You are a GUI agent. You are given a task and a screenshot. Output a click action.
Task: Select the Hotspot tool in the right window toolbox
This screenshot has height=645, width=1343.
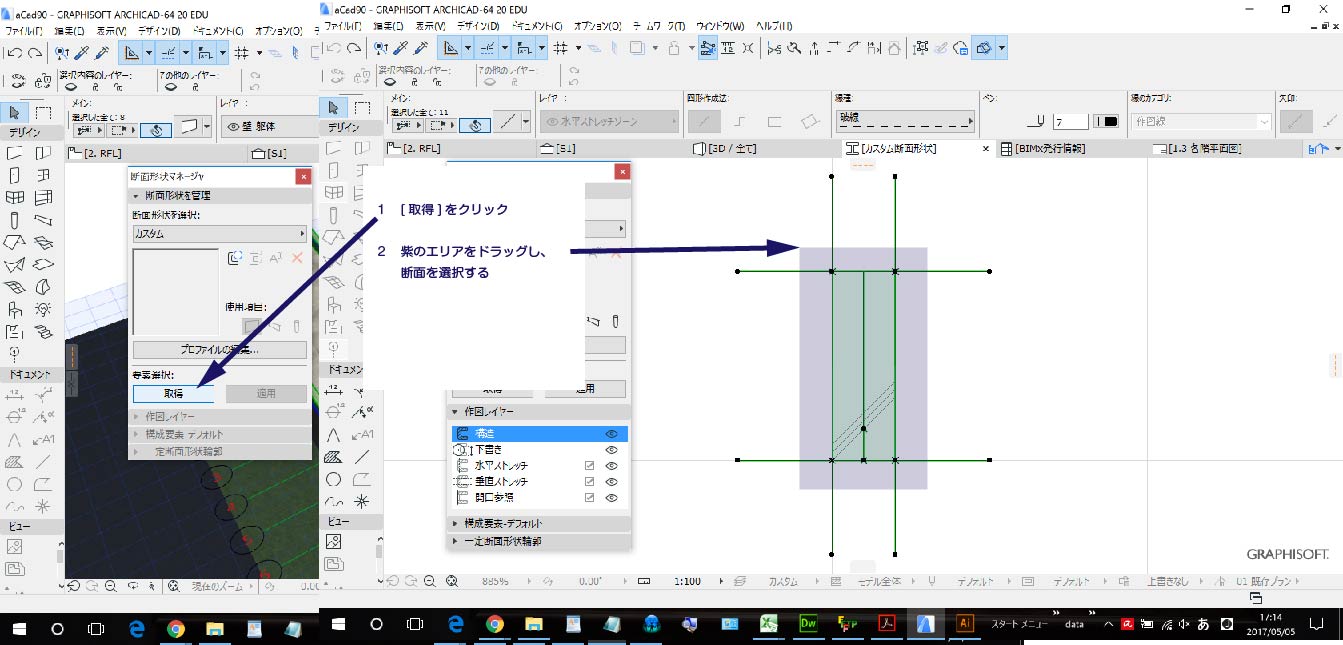[362, 501]
